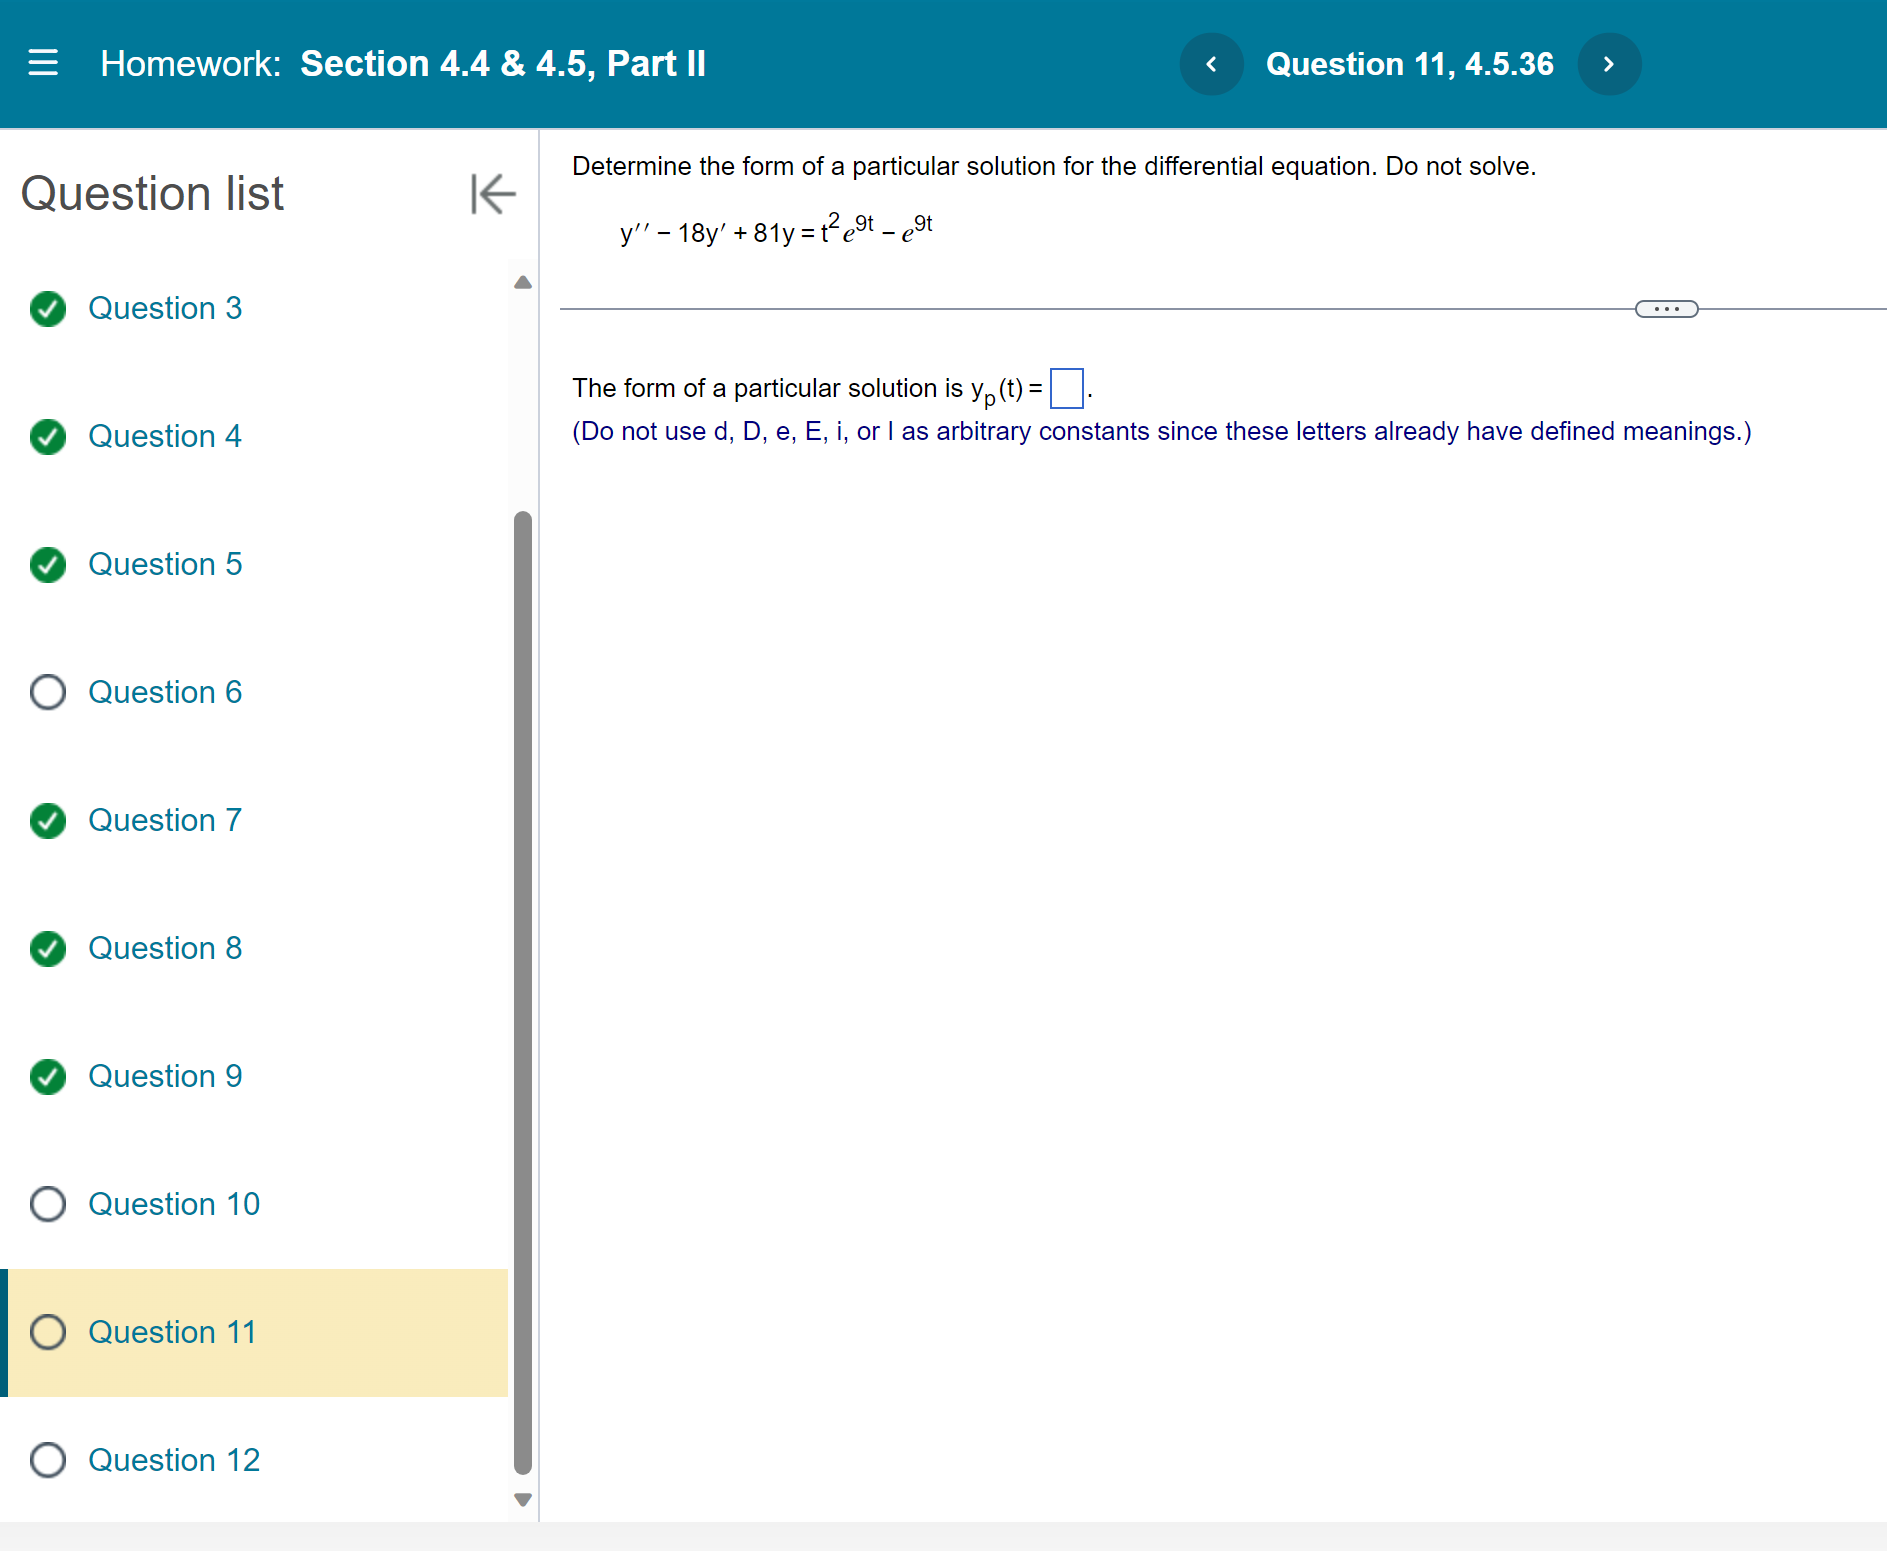Collapse the Question list panel
1887x1551 pixels.
(x=492, y=195)
